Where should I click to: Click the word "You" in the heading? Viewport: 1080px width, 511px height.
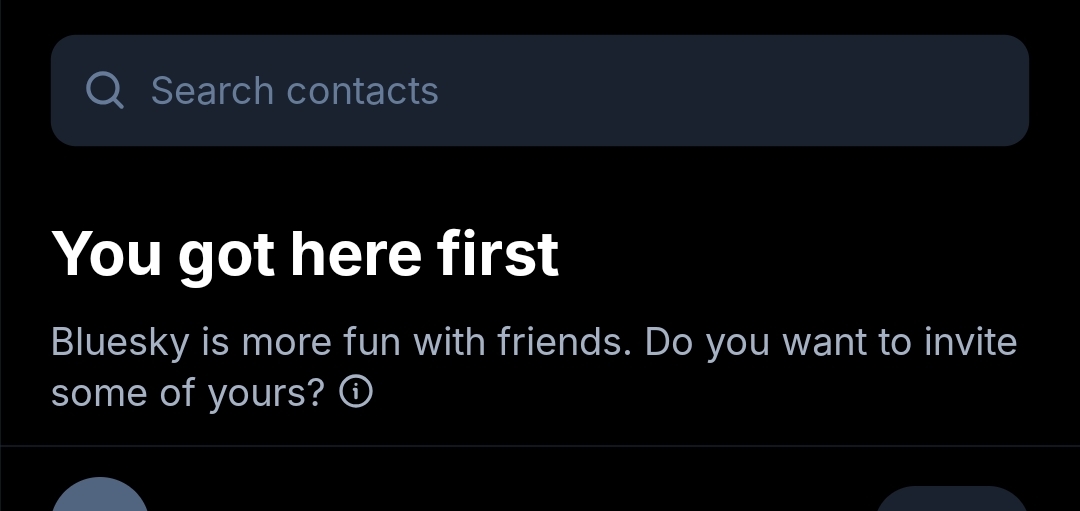[x=107, y=253]
